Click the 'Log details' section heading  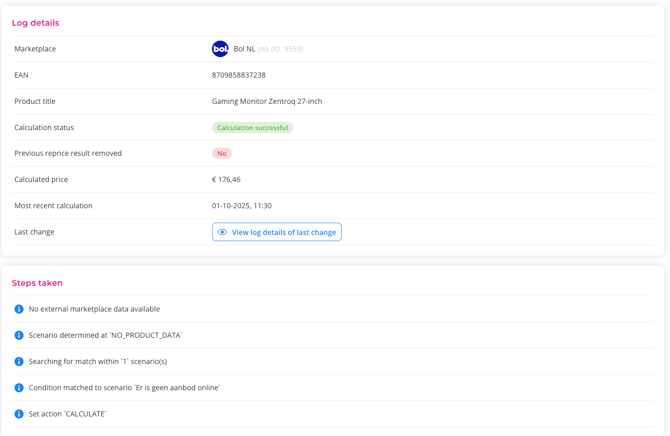pos(35,23)
